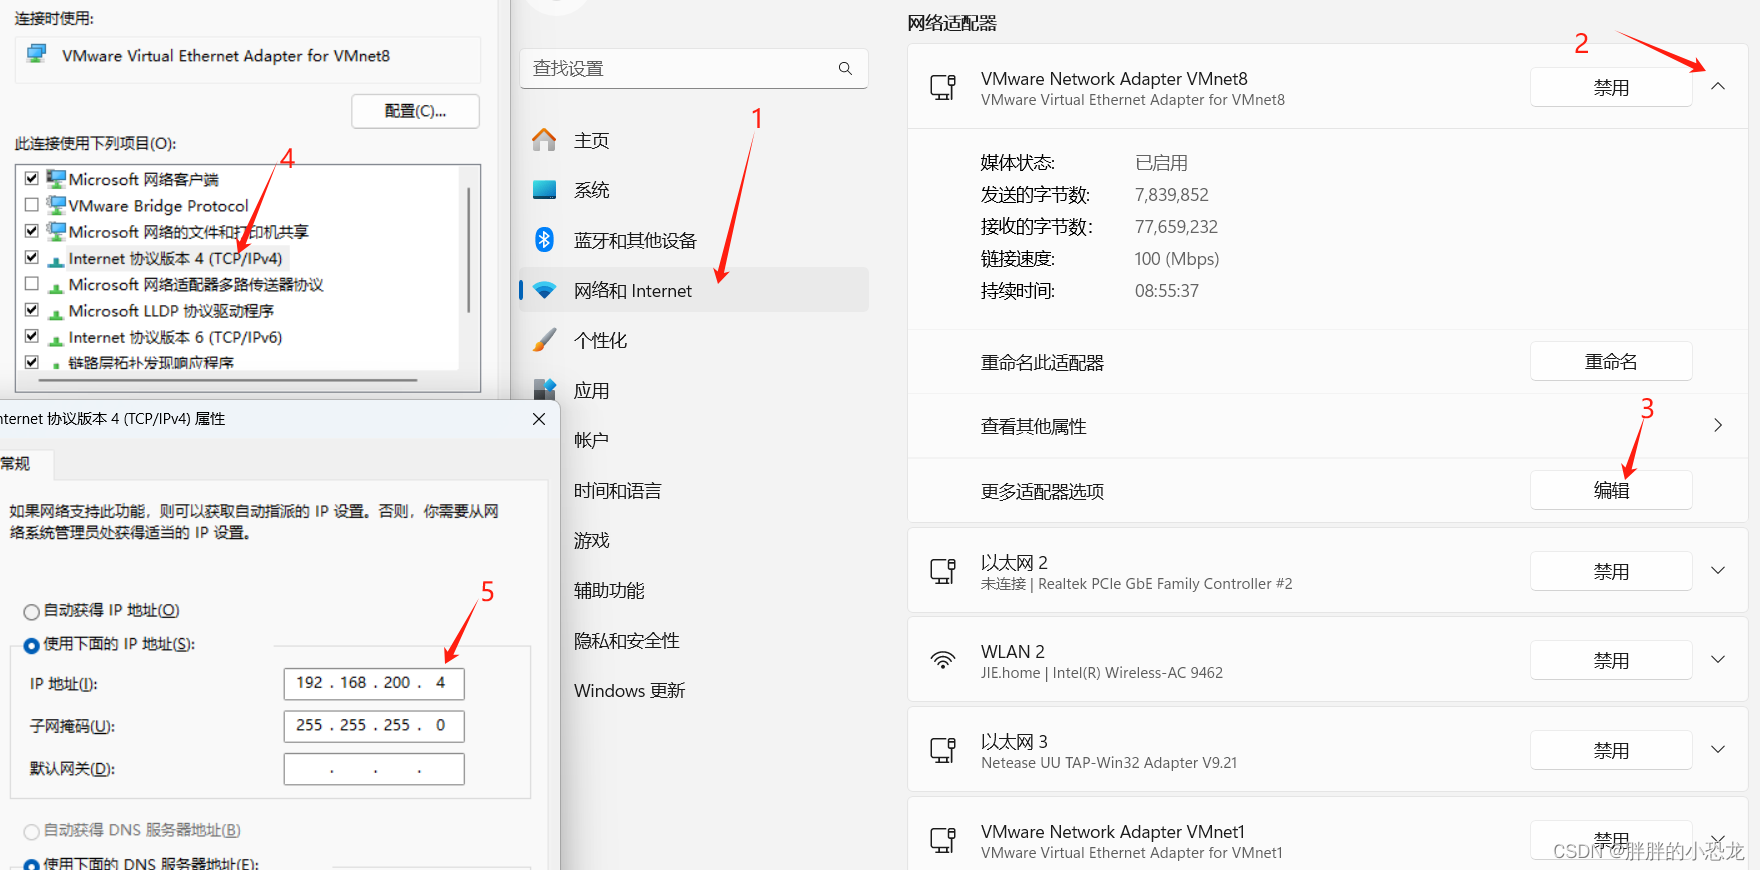Image resolution: width=1760 pixels, height=870 pixels.
Task: Uncheck Microsoft 网络客户端 checkbox
Action: click(x=32, y=178)
